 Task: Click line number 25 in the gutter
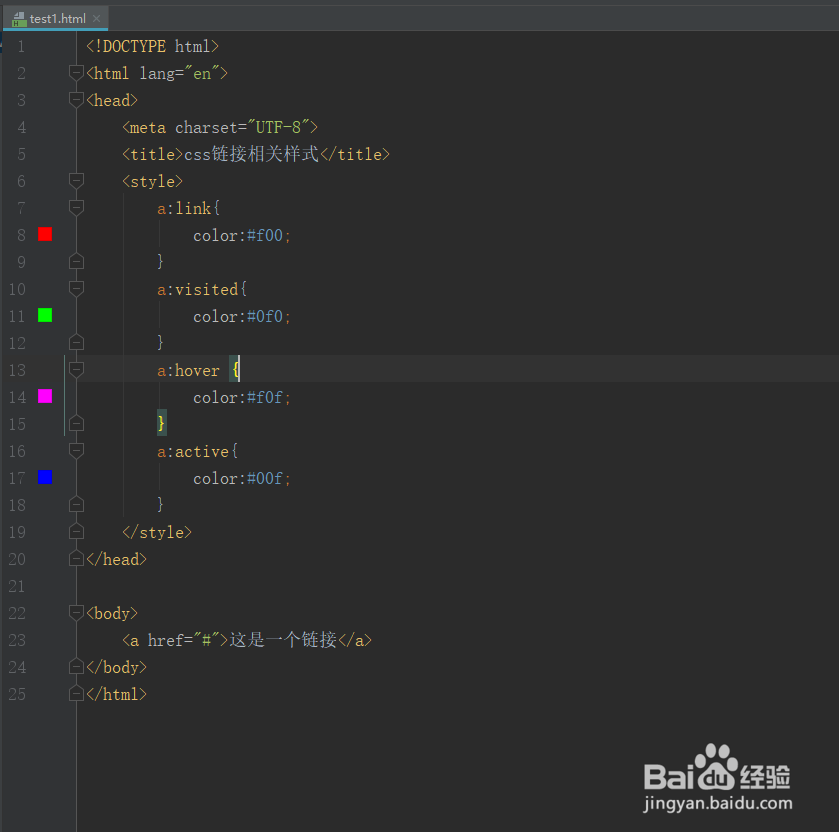click(x=17, y=694)
